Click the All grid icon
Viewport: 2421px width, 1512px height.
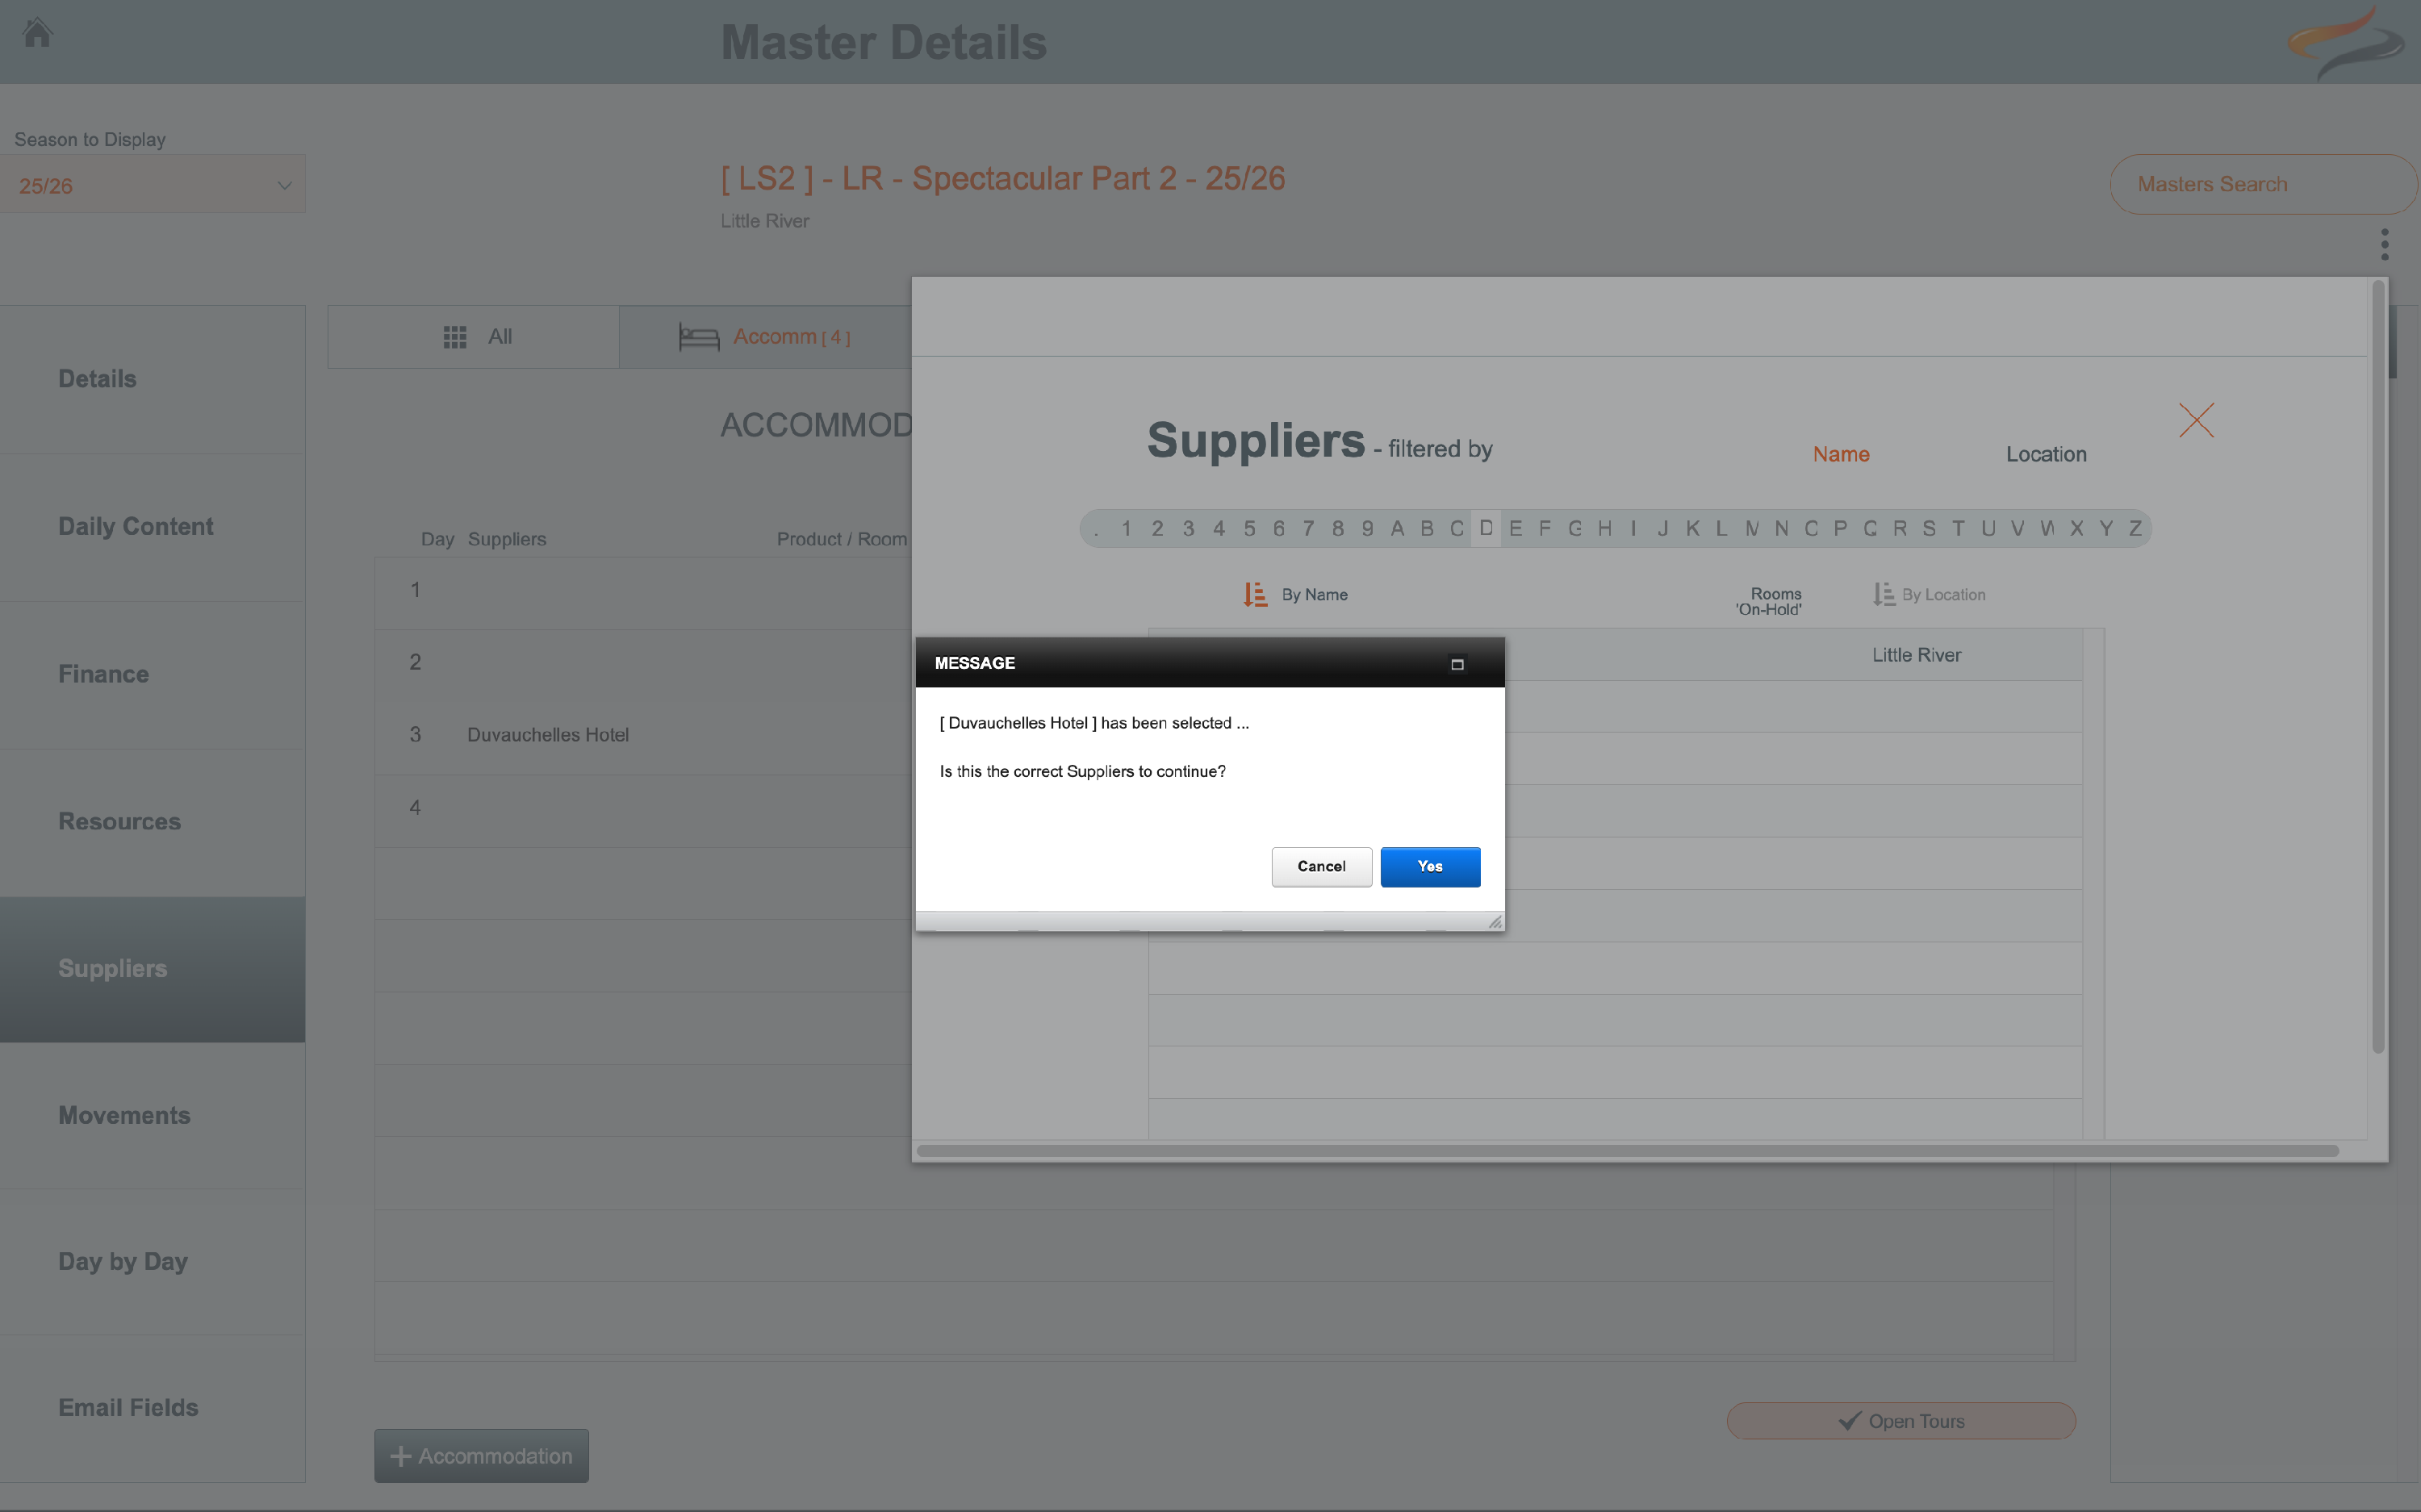point(455,337)
